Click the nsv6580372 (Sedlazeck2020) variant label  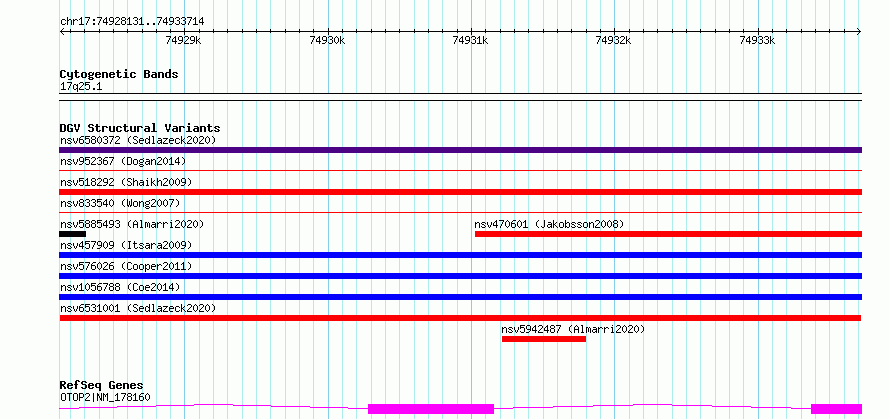[x=138, y=140]
